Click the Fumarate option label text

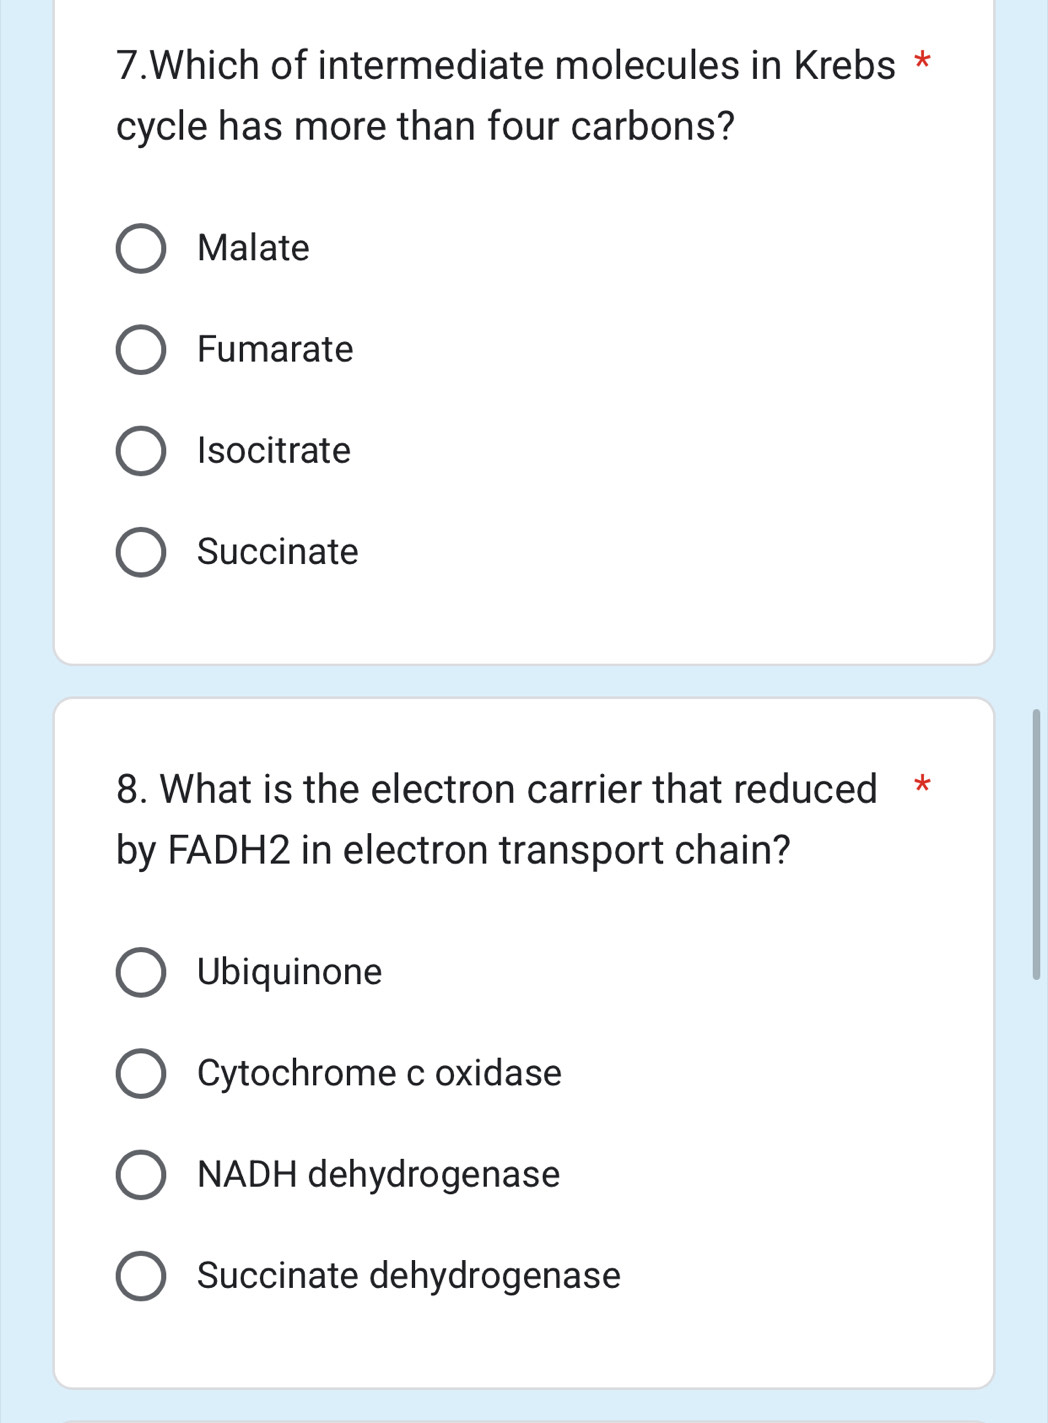[275, 350]
